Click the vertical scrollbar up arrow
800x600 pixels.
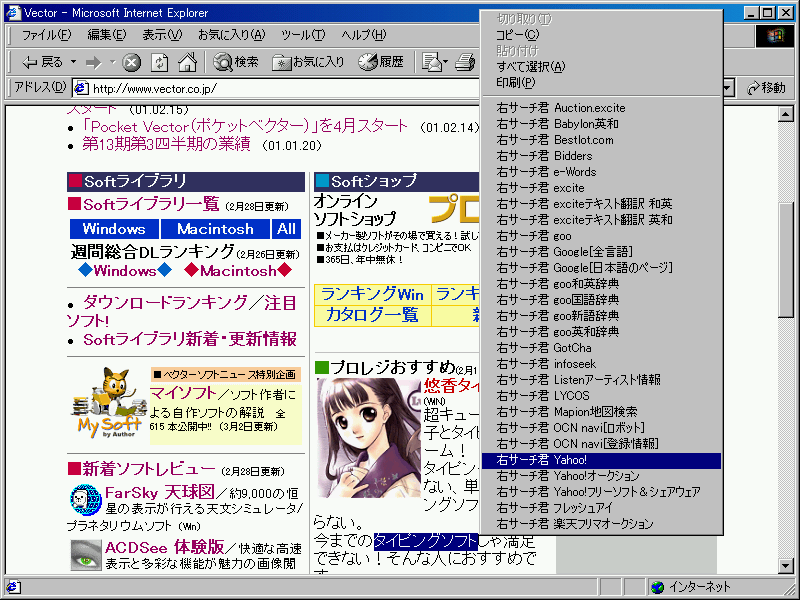coord(786,114)
